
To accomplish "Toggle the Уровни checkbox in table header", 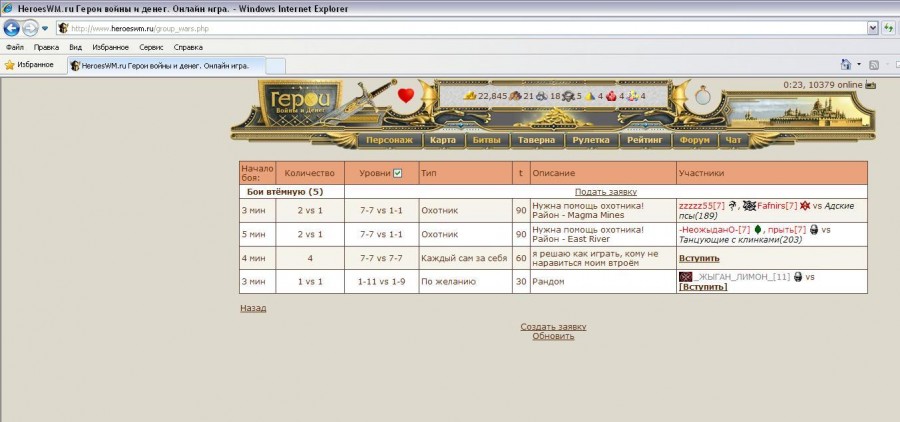I will [x=397, y=173].
